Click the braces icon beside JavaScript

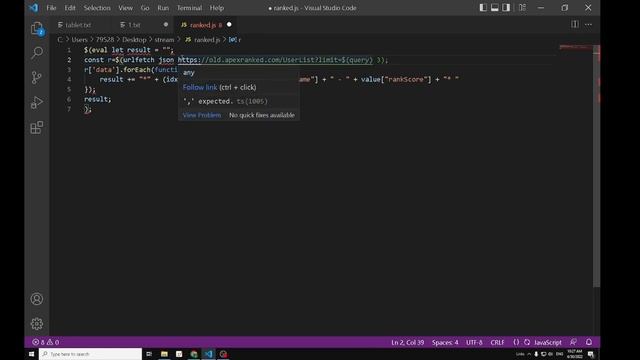tap(516, 342)
